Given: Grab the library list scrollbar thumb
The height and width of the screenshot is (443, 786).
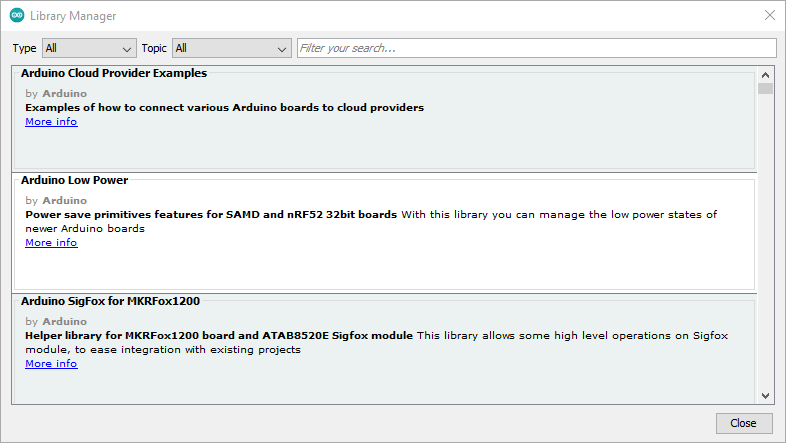Looking at the screenshot, I should (765, 89).
